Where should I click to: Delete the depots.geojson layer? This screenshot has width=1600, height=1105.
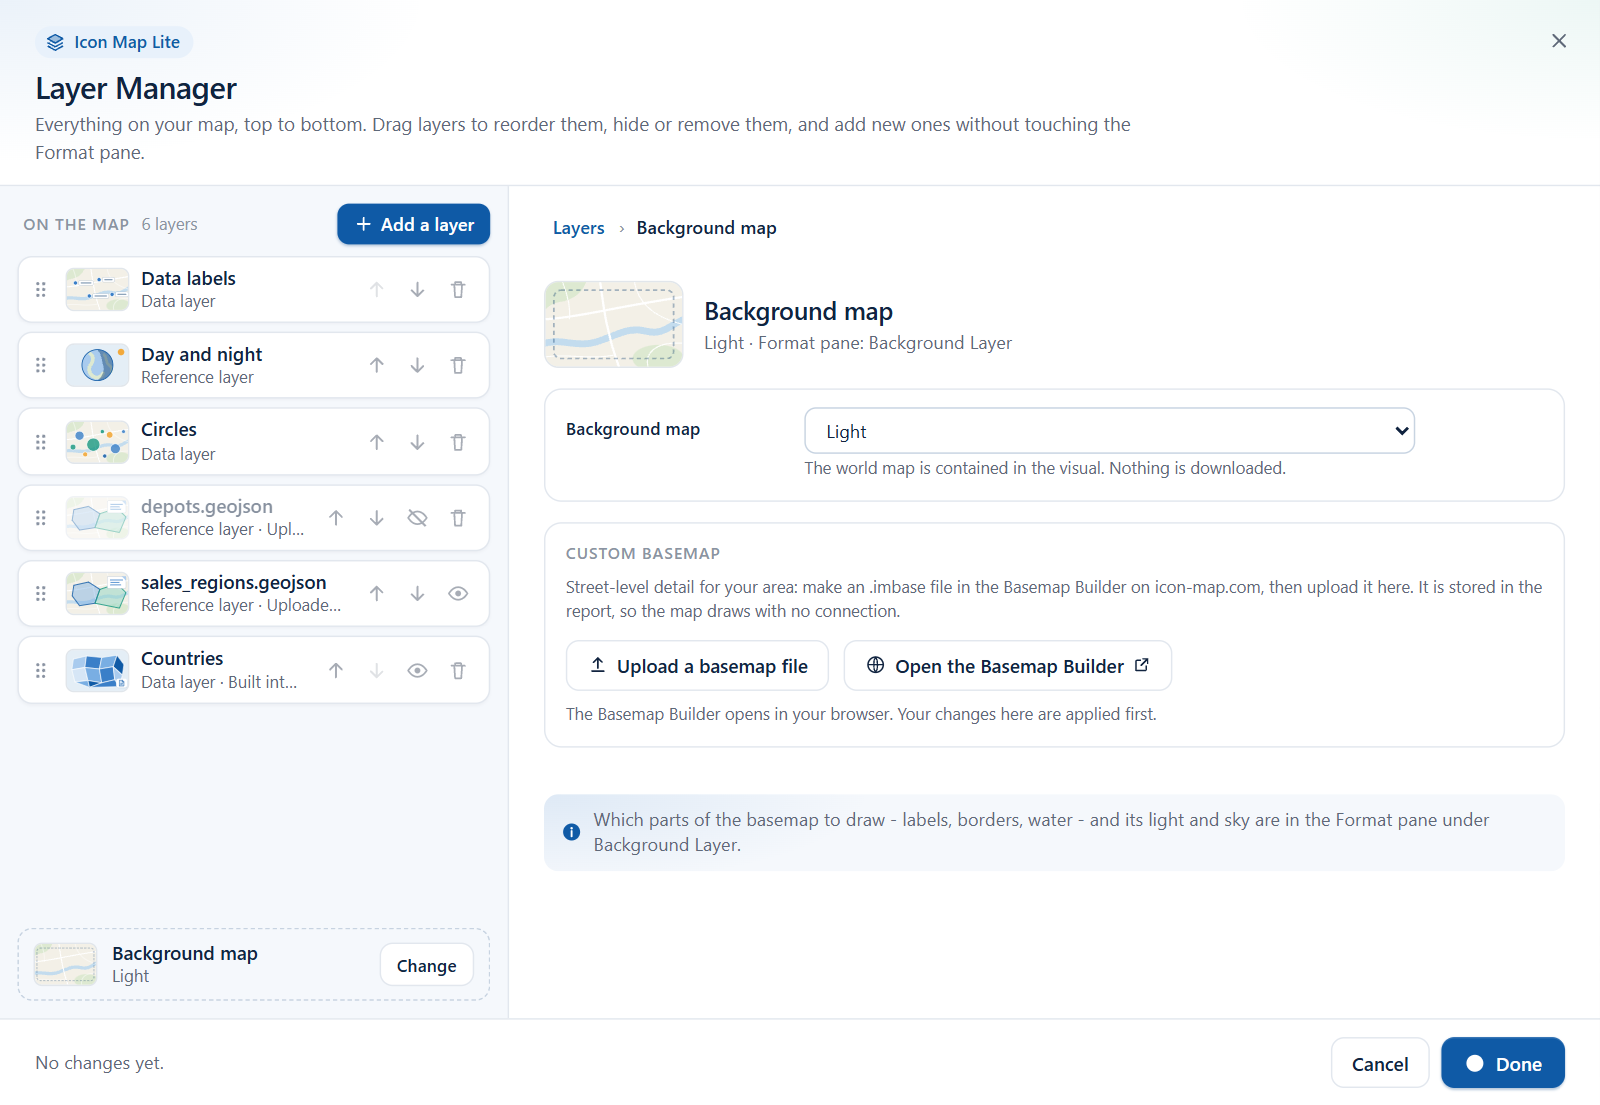click(x=458, y=518)
